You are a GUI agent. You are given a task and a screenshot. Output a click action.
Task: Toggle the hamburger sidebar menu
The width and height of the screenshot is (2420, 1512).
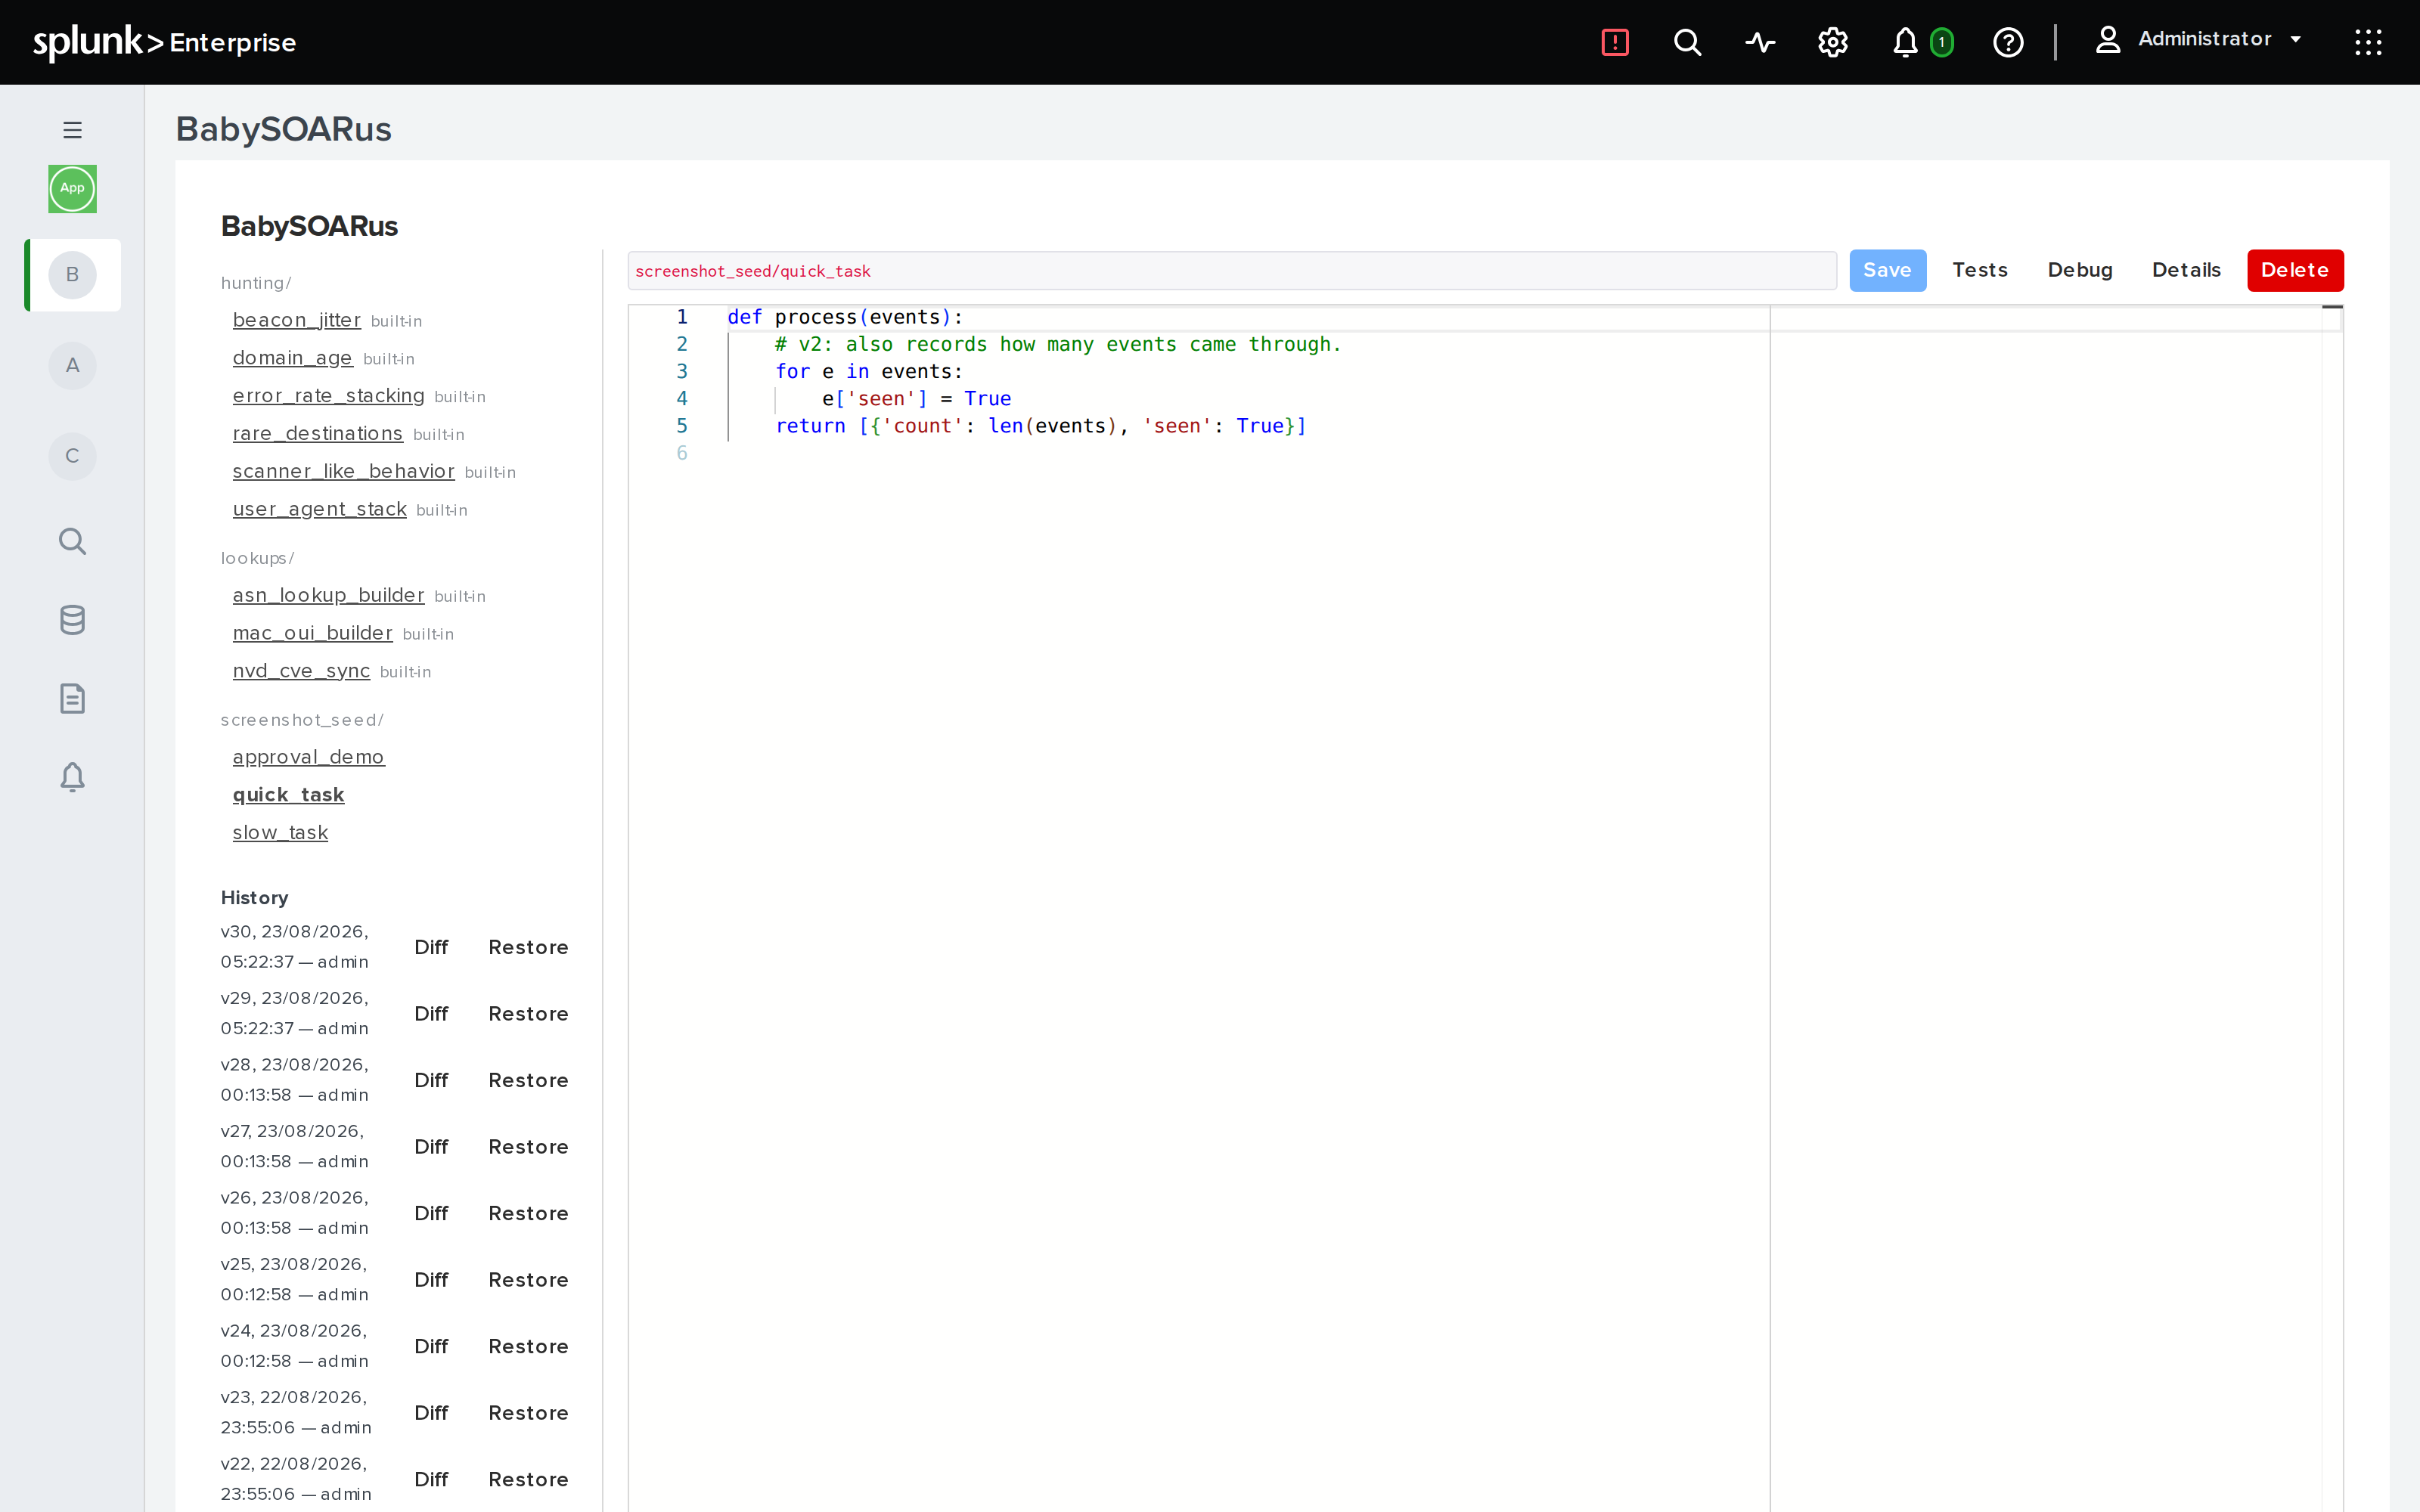72,130
